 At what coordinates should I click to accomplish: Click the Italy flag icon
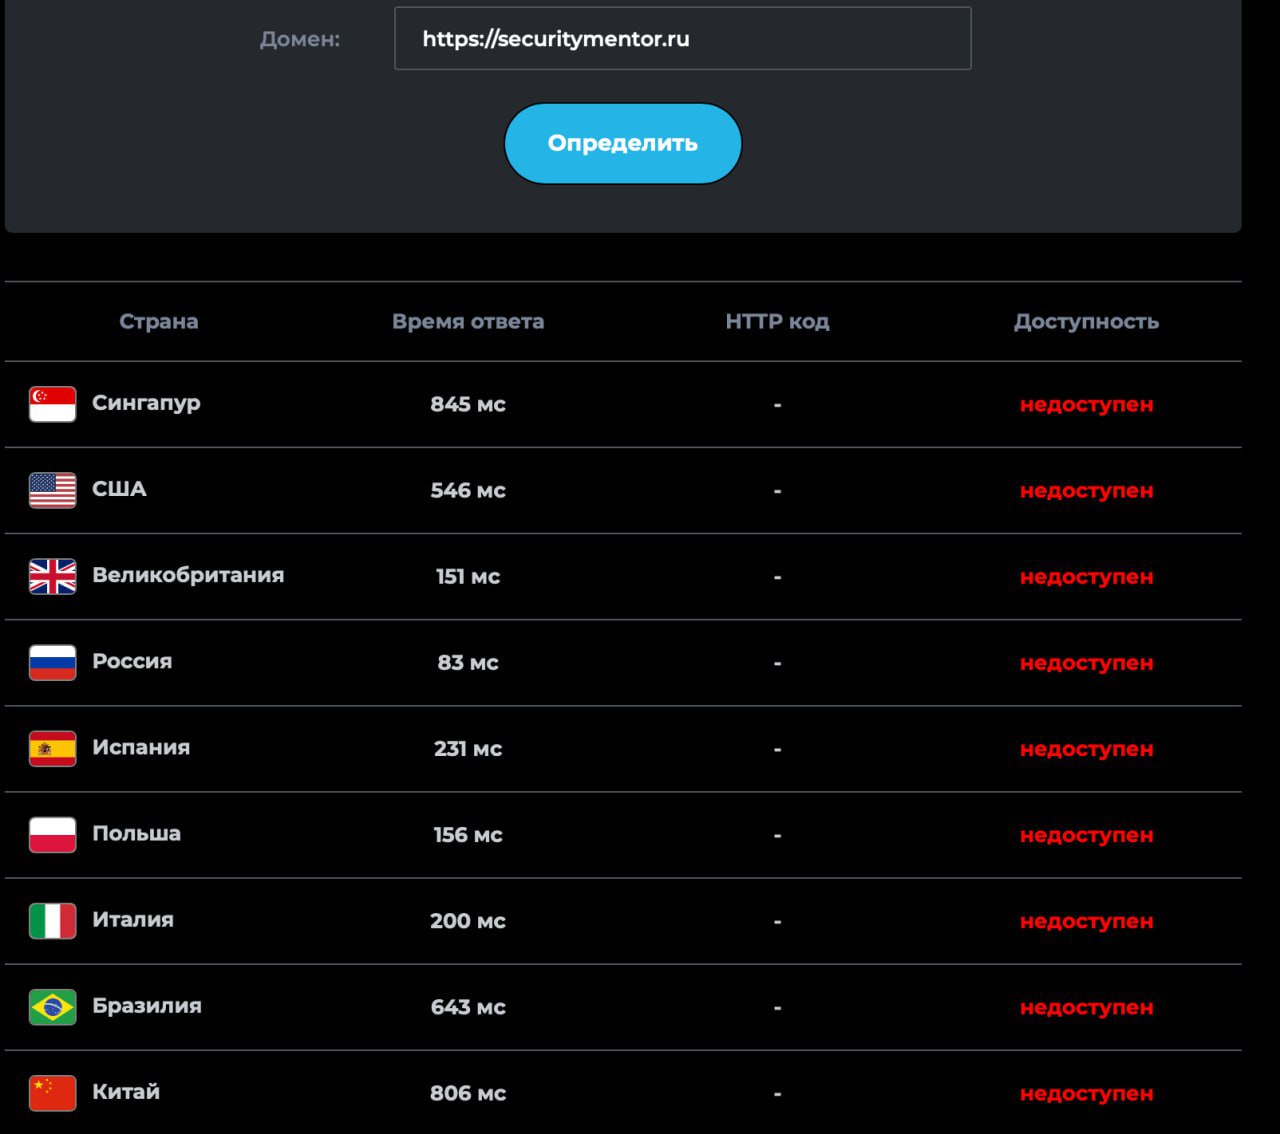(x=53, y=920)
